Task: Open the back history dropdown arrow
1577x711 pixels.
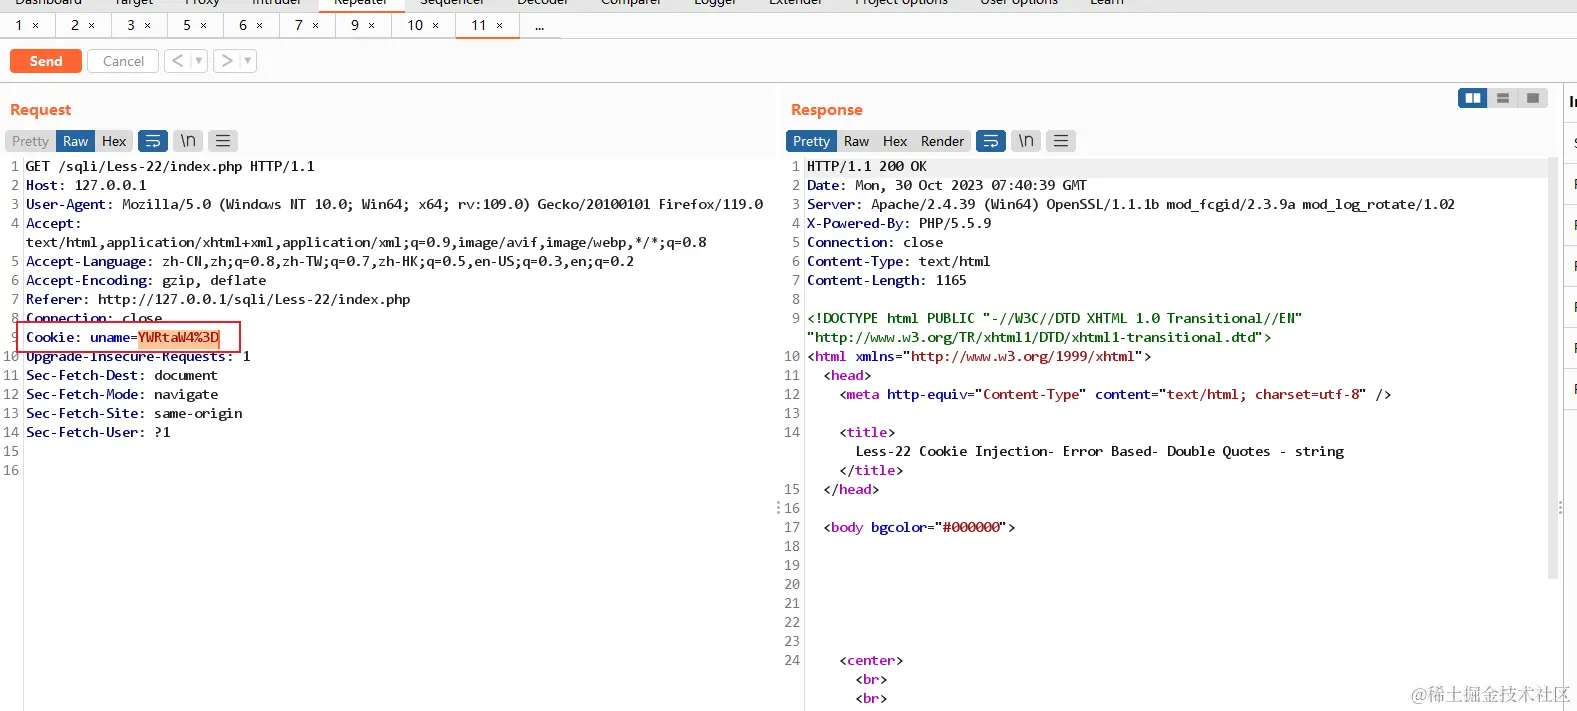Action: 199,61
